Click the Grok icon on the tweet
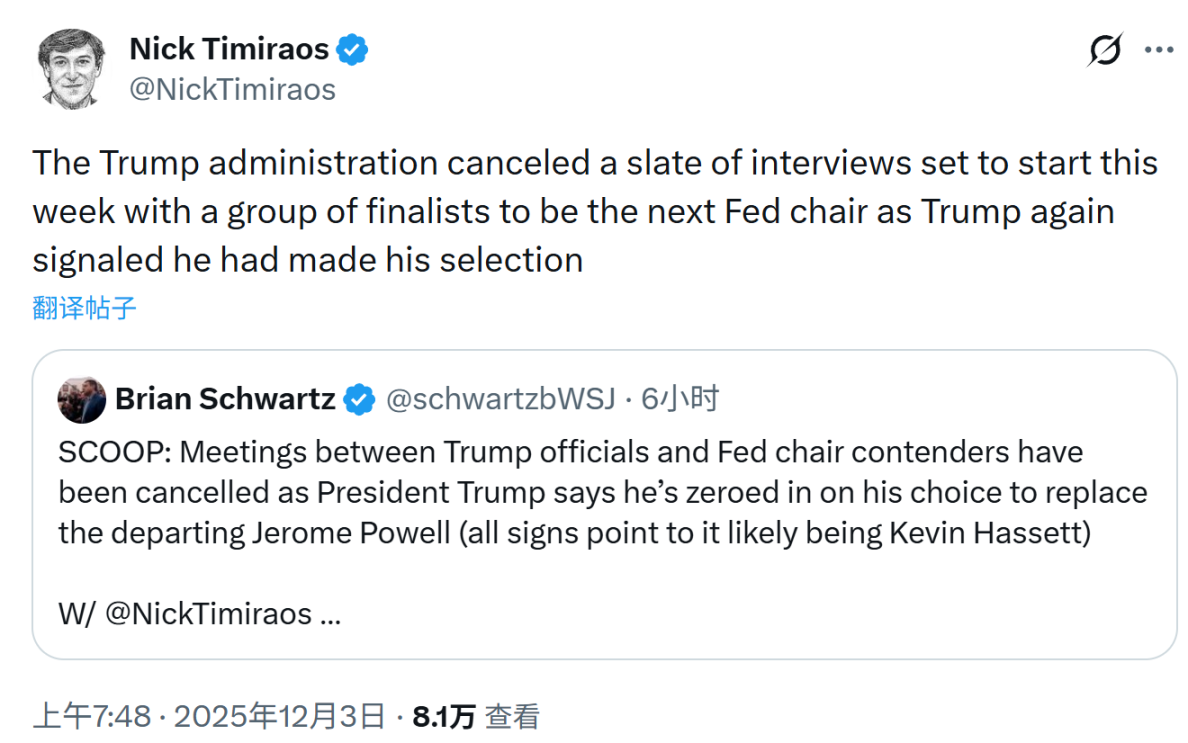The image size is (1188, 743). [1103, 48]
